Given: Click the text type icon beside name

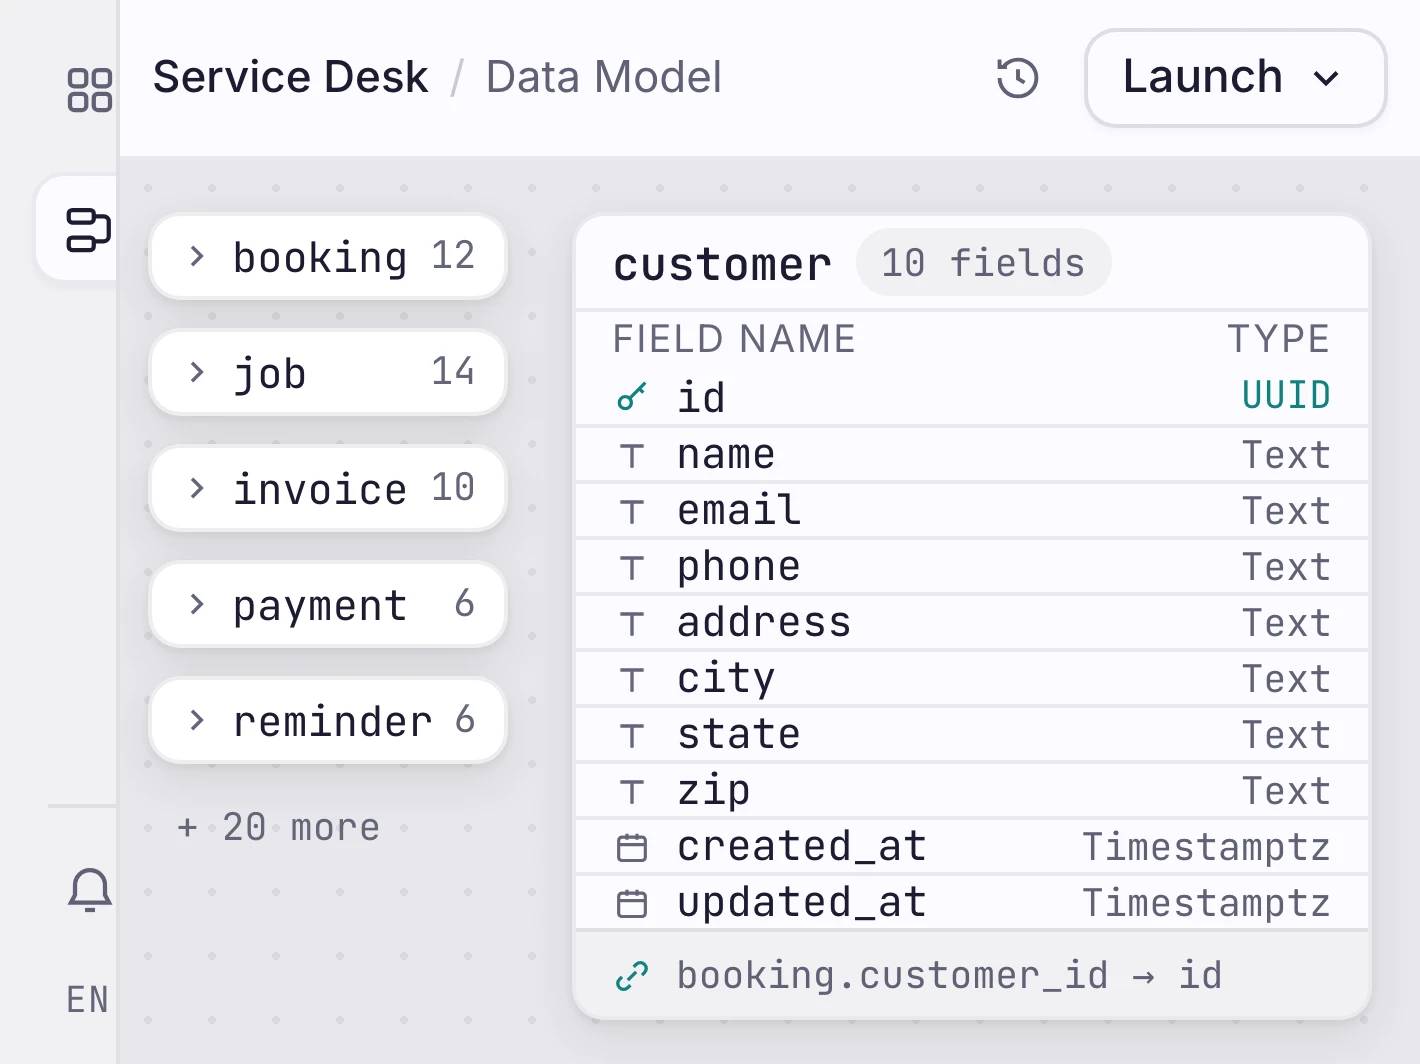Looking at the screenshot, I should [632, 456].
